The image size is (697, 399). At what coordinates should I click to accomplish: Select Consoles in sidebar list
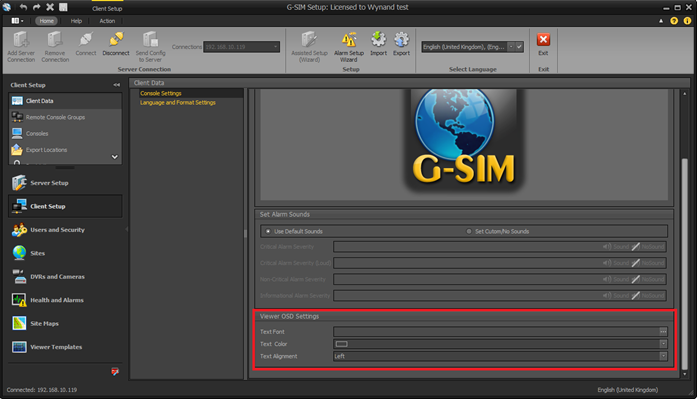coord(65,133)
